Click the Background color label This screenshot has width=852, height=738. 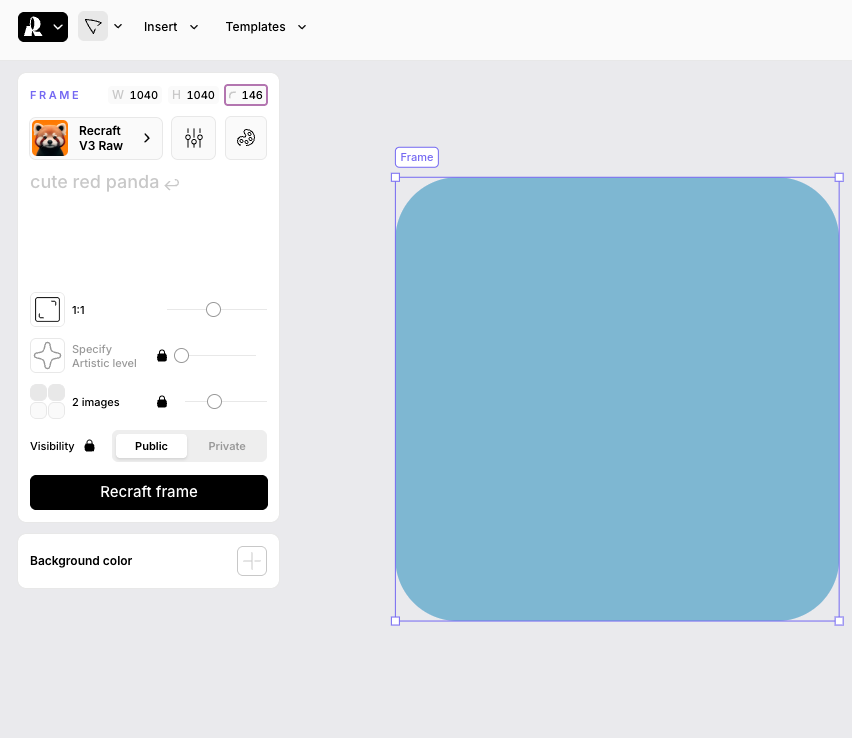click(x=81, y=561)
